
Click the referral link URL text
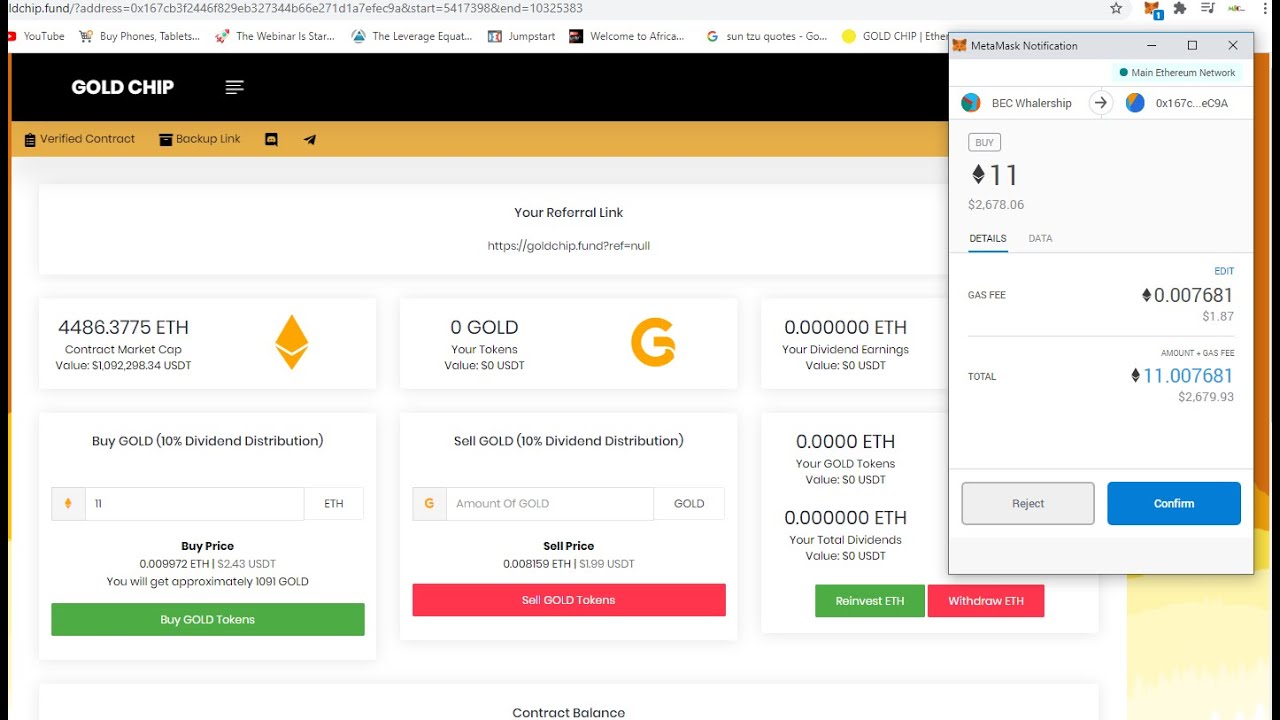point(569,246)
